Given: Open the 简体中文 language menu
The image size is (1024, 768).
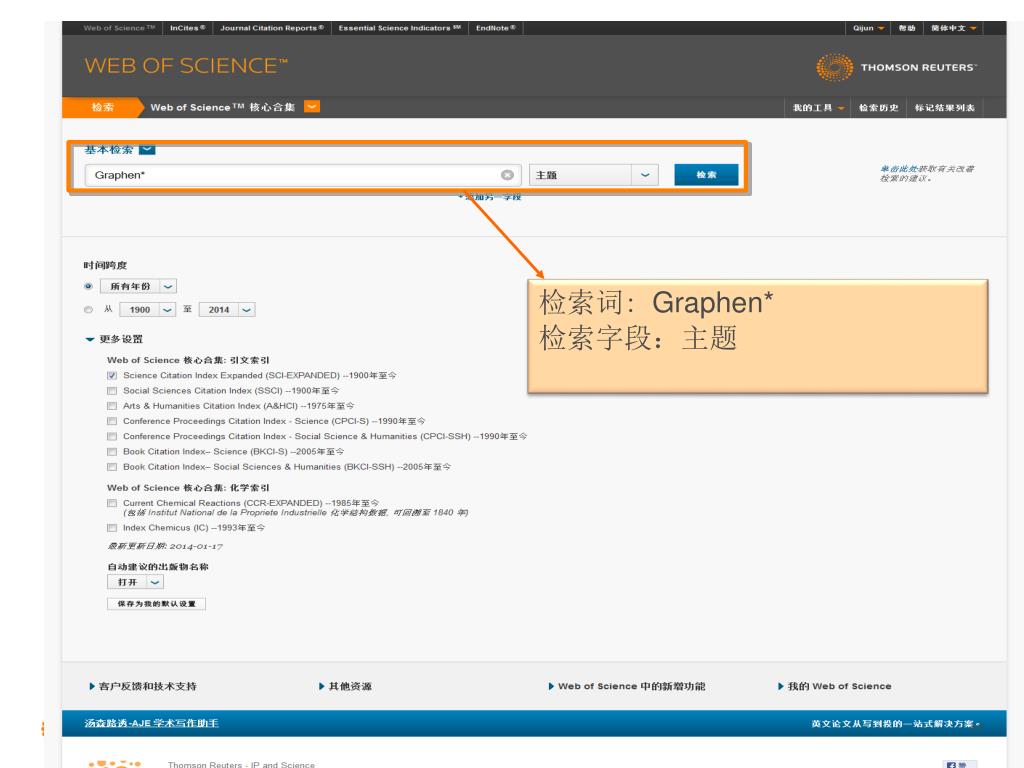Looking at the screenshot, I should point(953,28).
